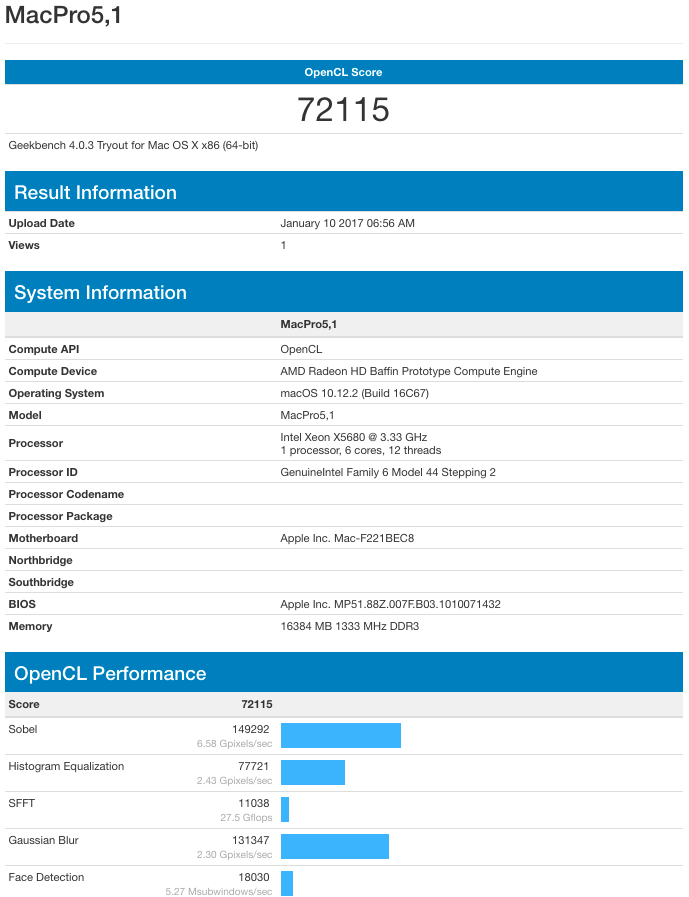Select AMD Radeon HD Baffin Prototype value

coord(409,371)
